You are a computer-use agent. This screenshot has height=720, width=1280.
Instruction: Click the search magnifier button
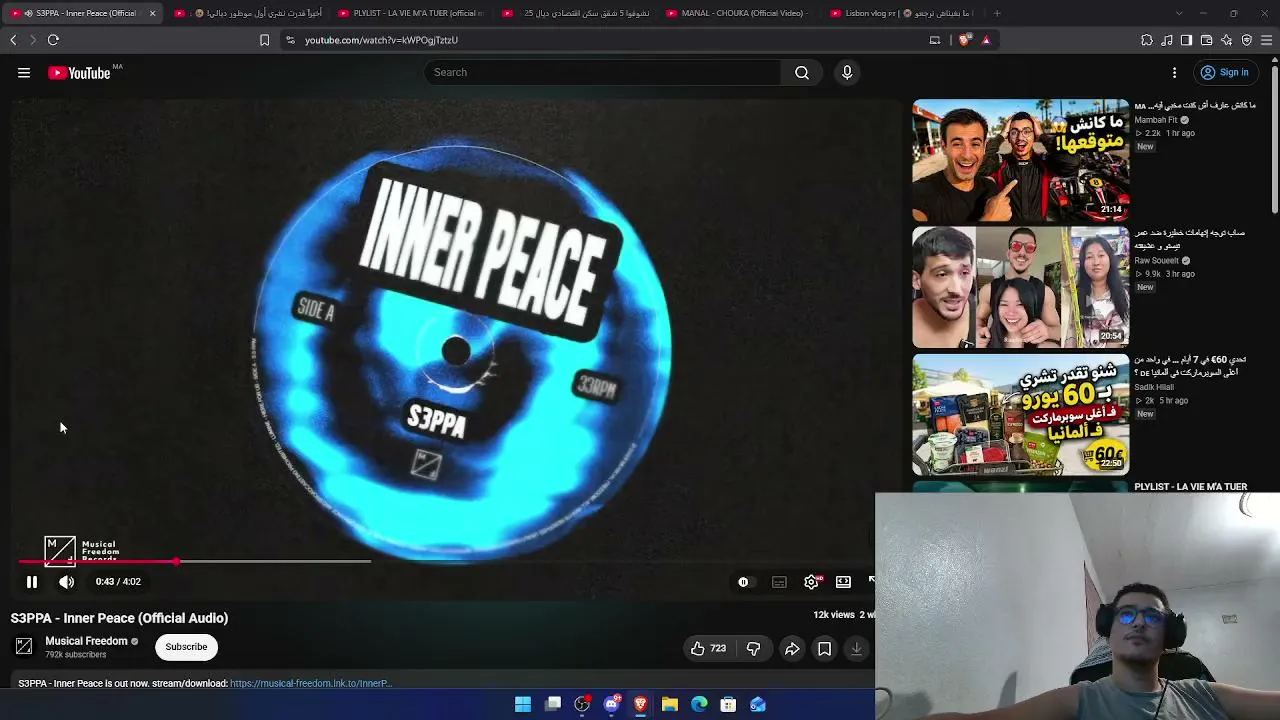pos(802,73)
